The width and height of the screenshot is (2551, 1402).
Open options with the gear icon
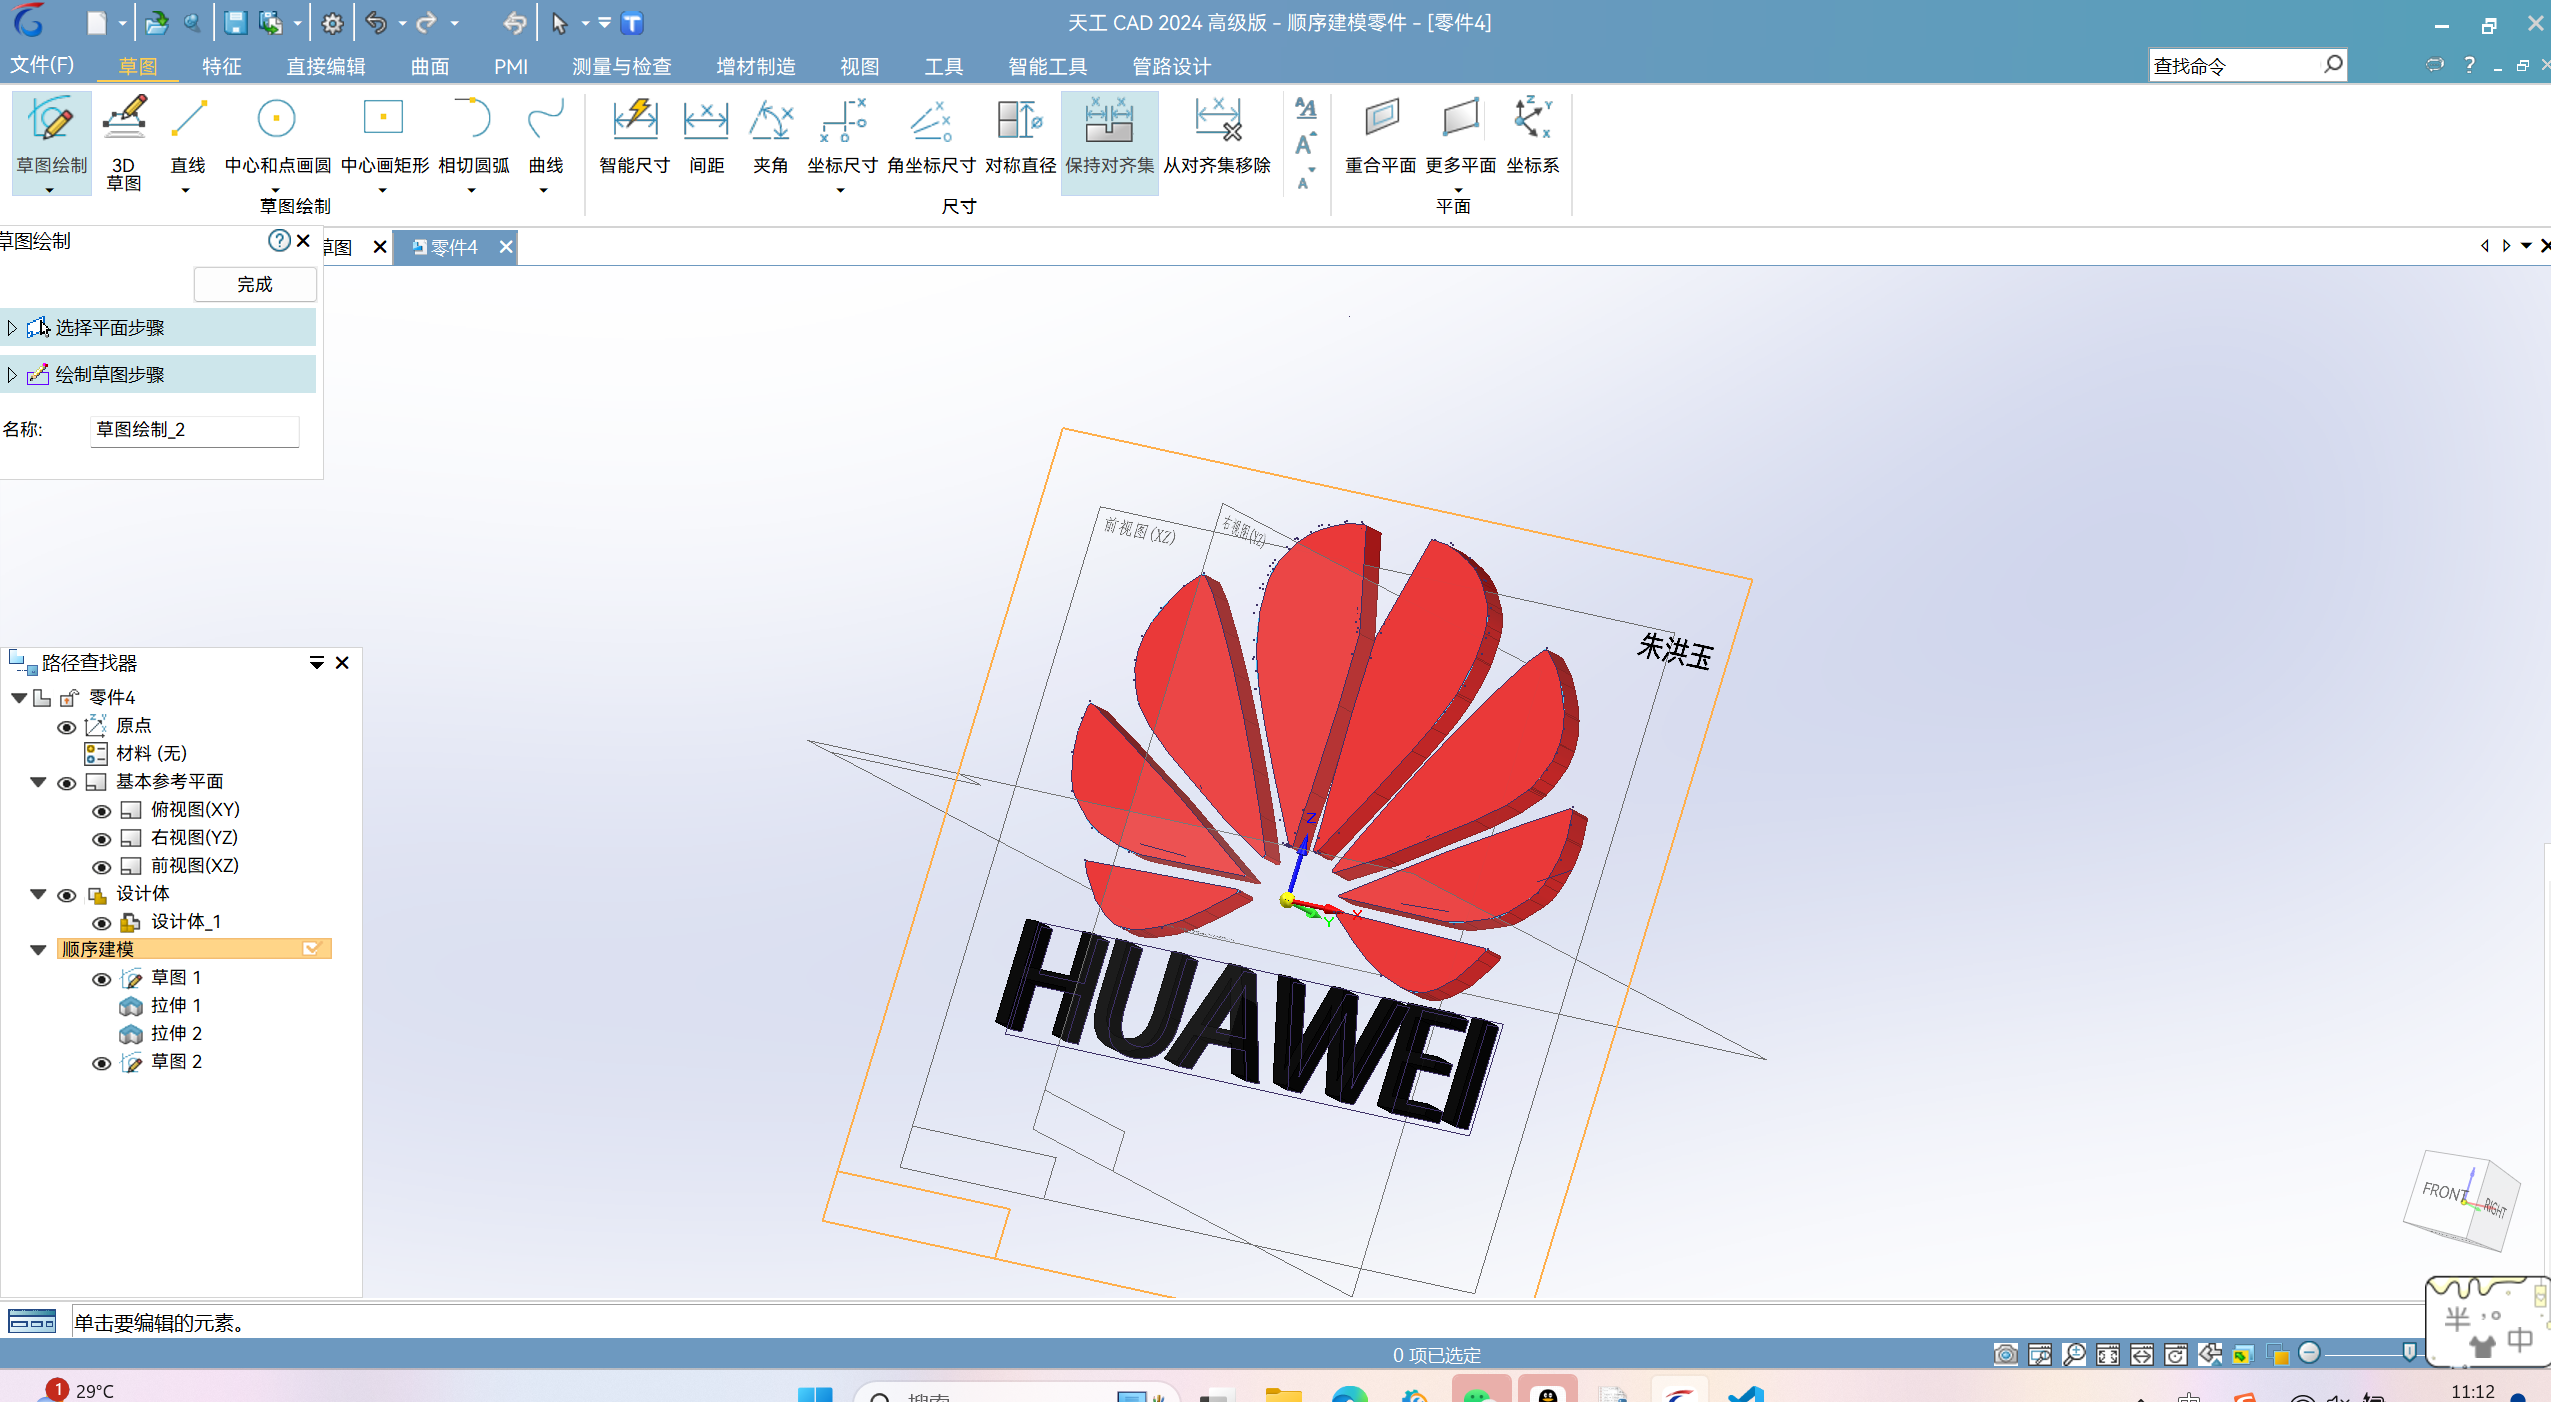coord(332,23)
